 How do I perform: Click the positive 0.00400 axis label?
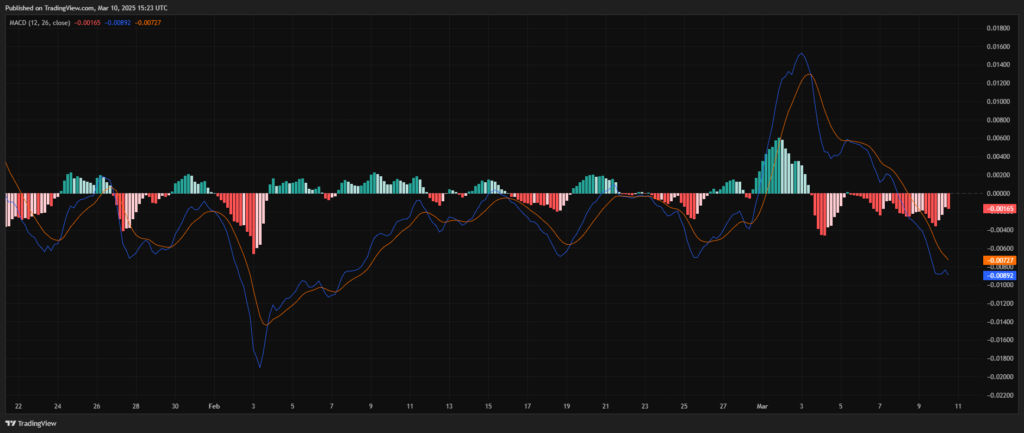point(1000,157)
